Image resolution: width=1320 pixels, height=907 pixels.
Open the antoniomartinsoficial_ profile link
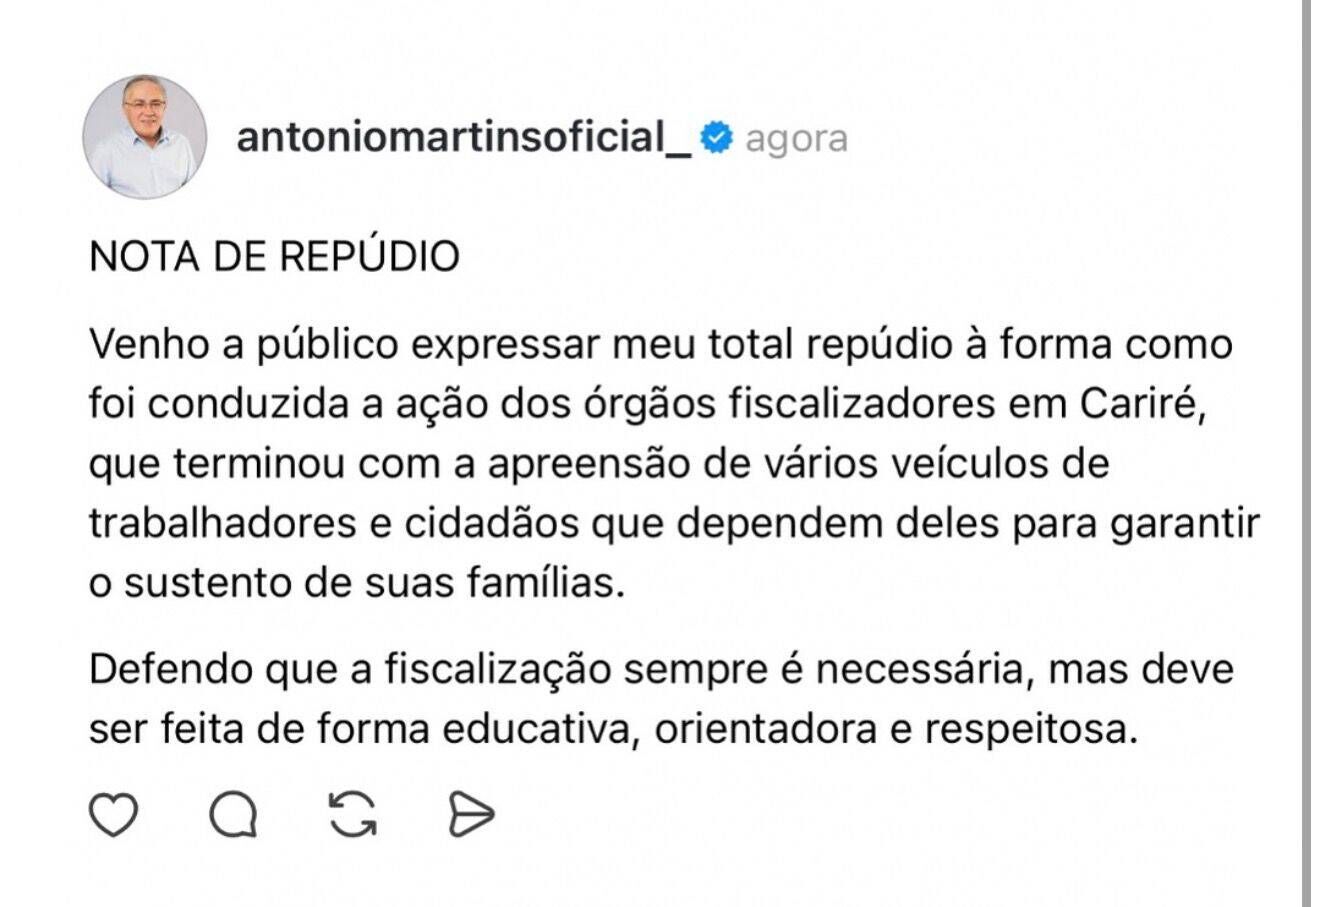click(463, 137)
